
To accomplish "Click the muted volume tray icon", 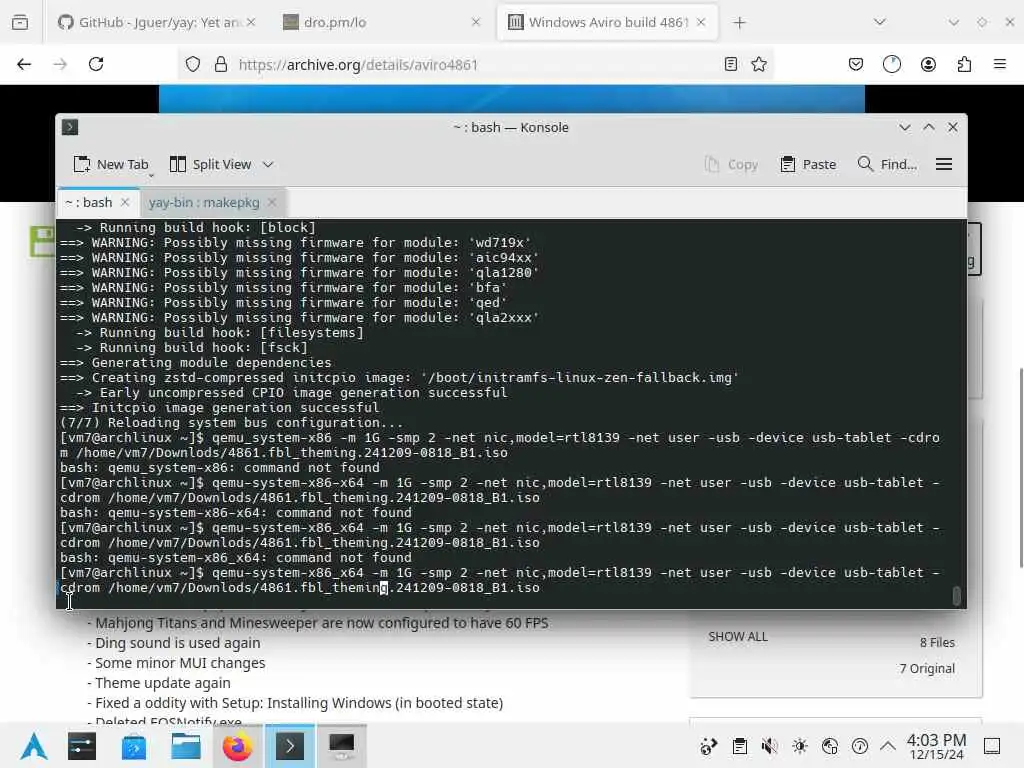I will click(x=769, y=746).
